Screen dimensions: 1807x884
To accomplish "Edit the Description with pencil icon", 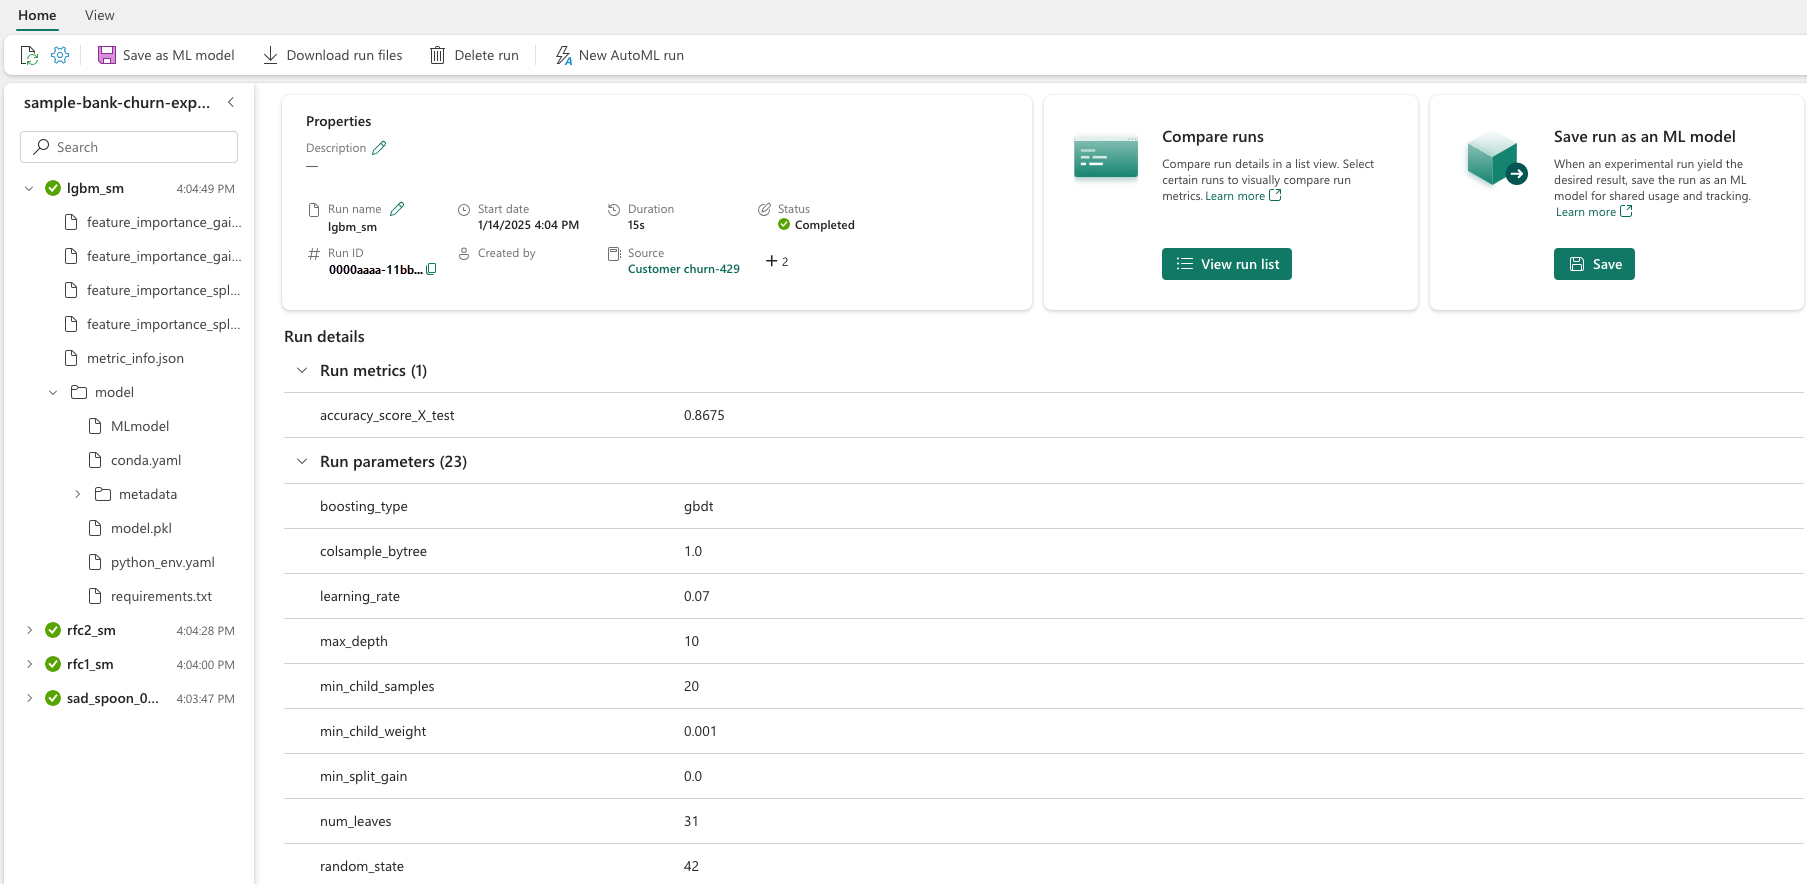I will [x=379, y=148].
